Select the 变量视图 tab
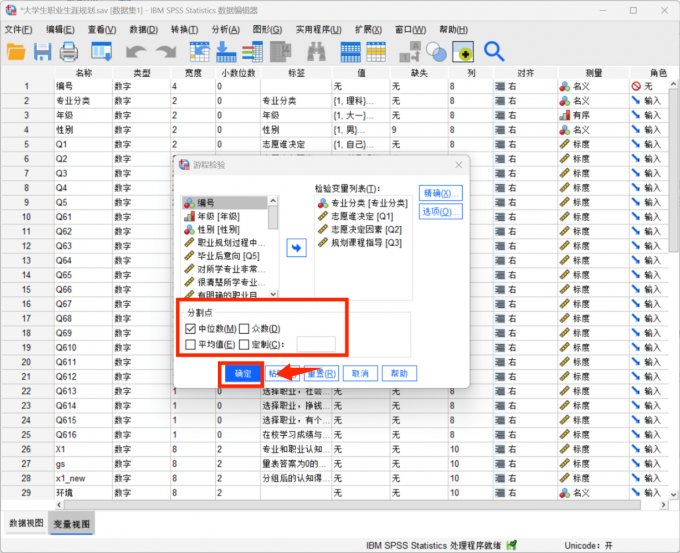 tap(72, 524)
